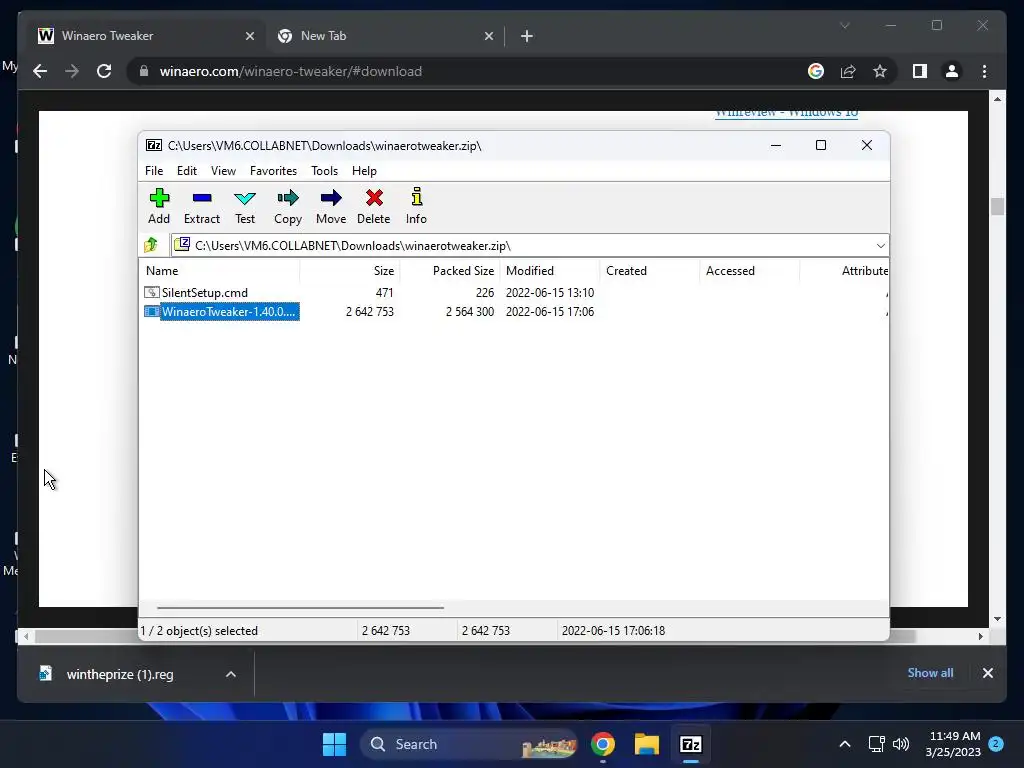
Task: Click the WinaeroTweaker file icon
Action: tap(152, 312)
